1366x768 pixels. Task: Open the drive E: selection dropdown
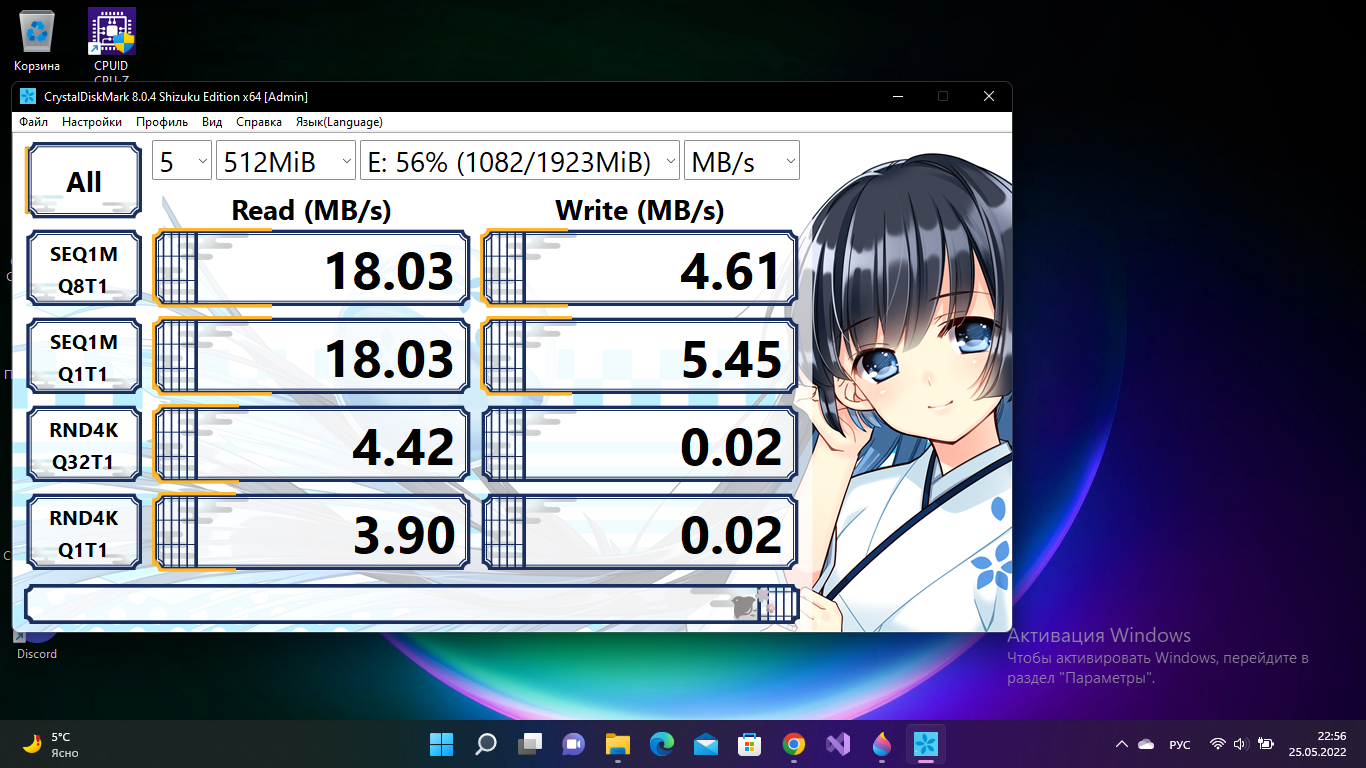pyautogui.click(x=520, y=161)
